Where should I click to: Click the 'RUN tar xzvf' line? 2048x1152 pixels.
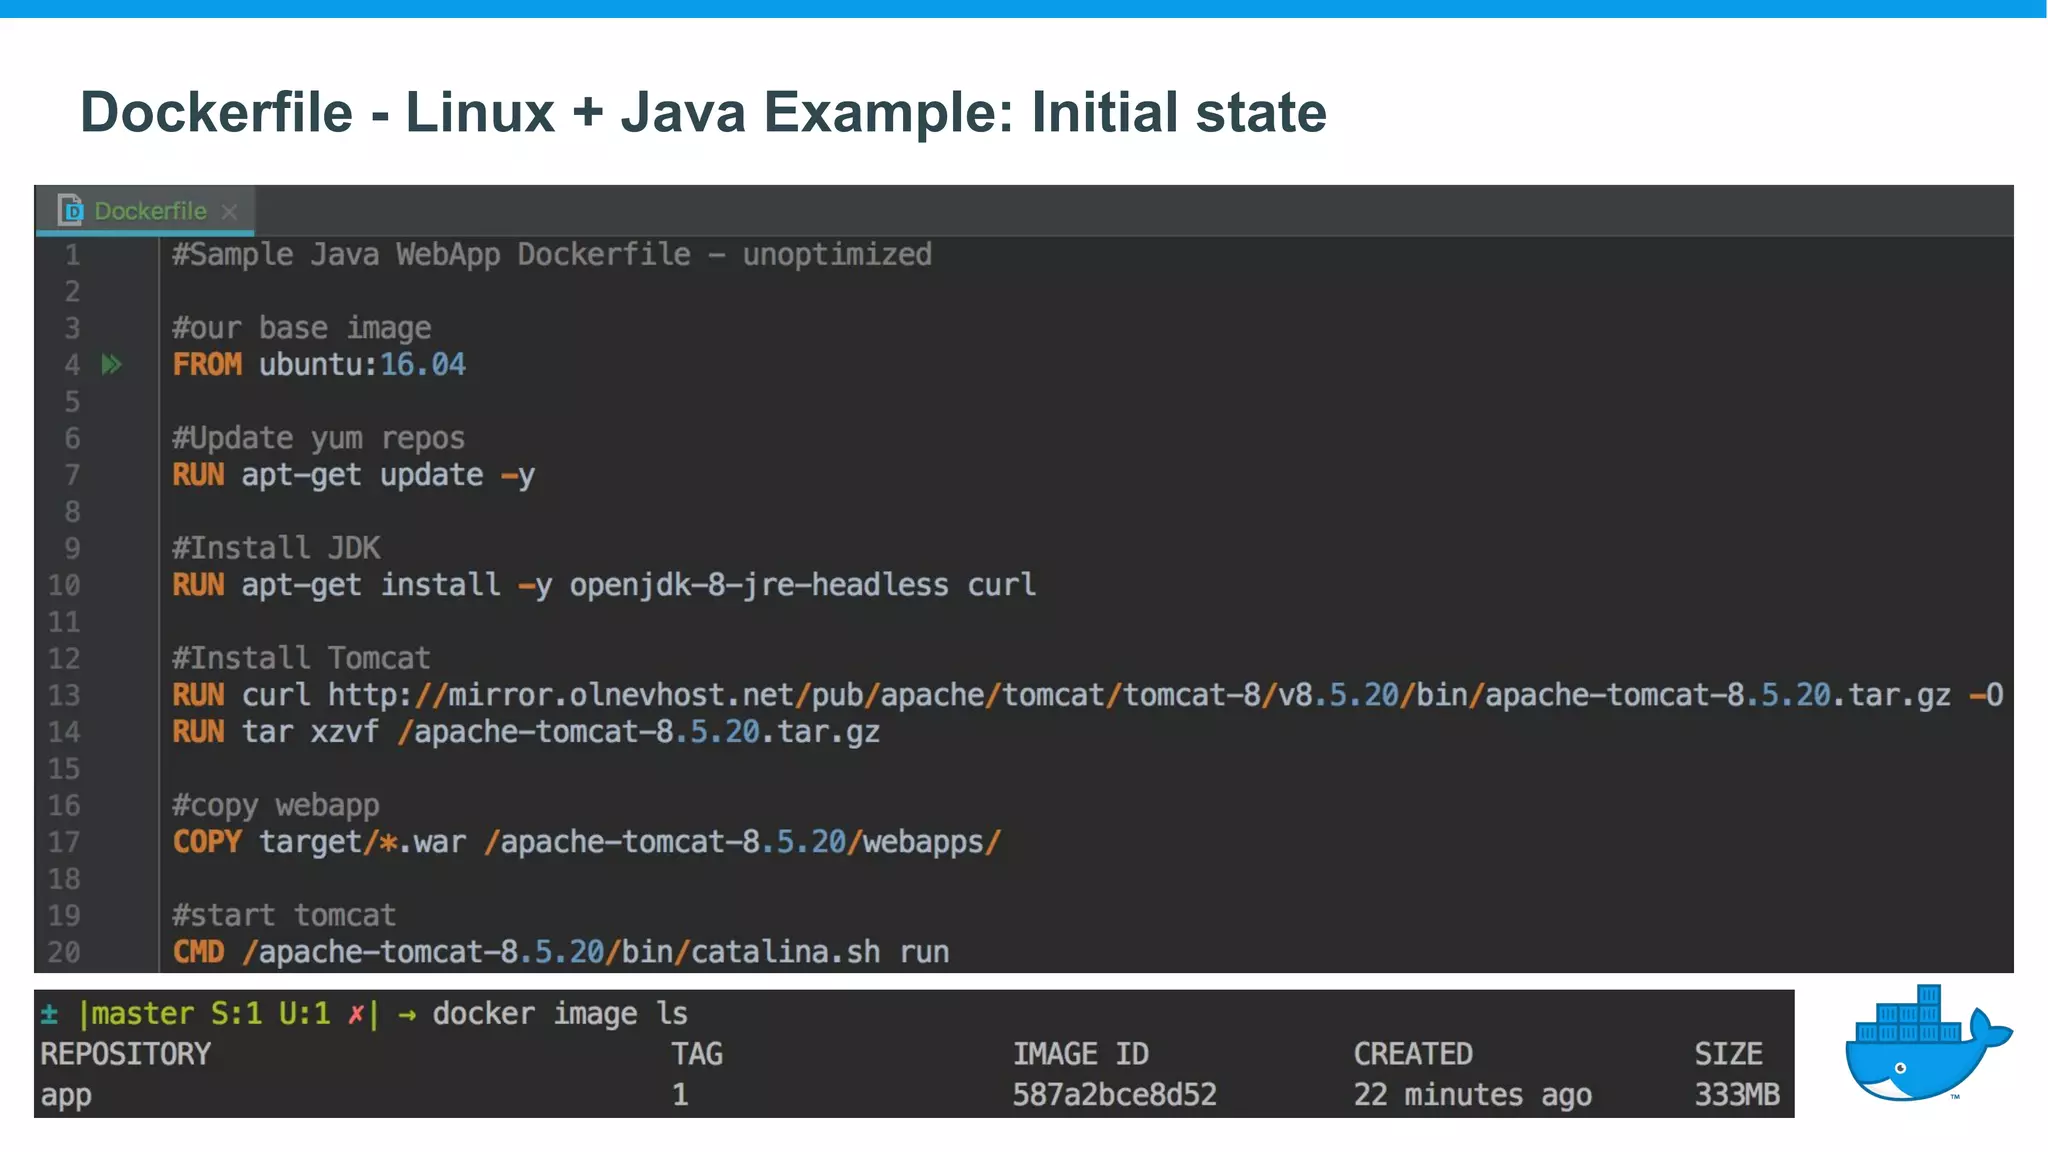[x=526, y=732]
